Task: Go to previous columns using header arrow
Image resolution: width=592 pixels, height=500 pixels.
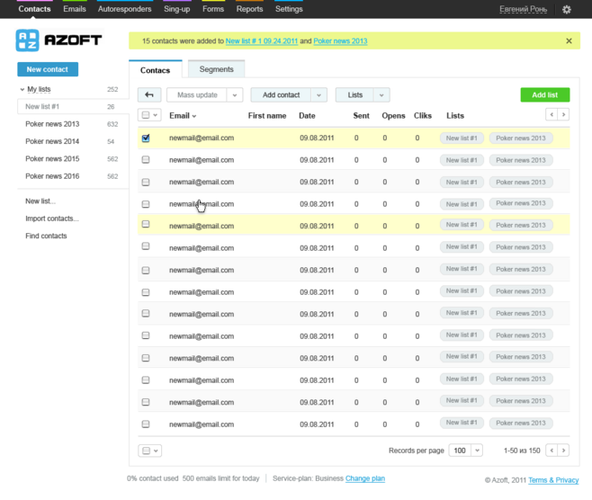Action: [552, 114]
